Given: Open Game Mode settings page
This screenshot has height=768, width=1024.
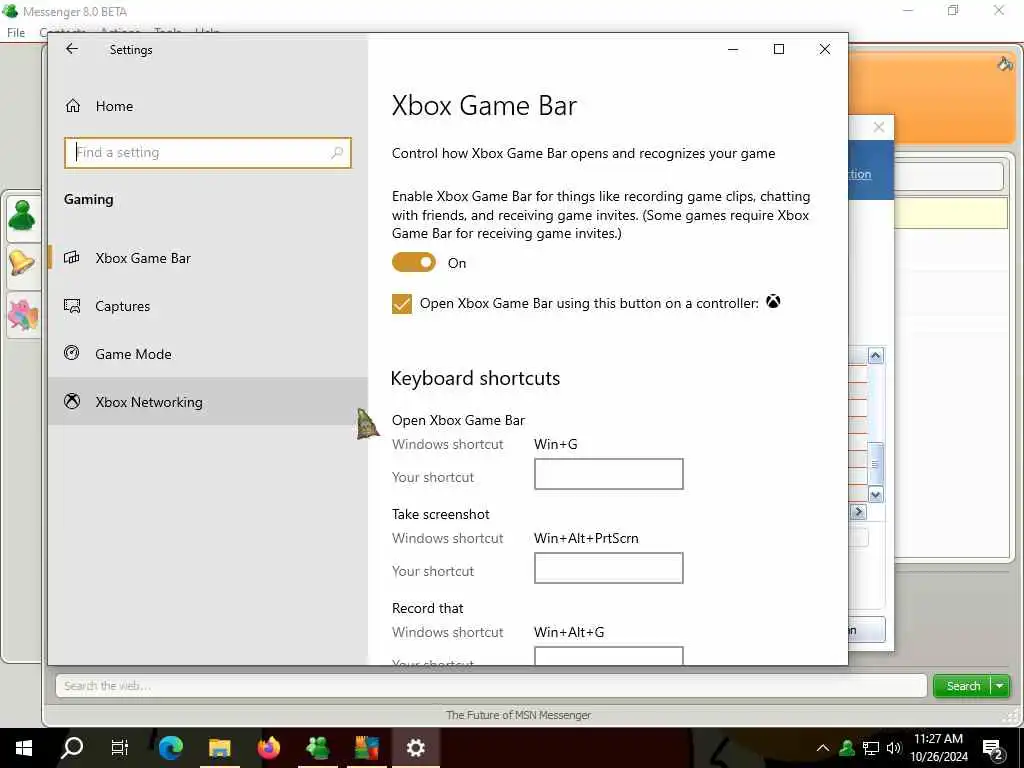Looking at the screenshot, I should tap(208, 354).
